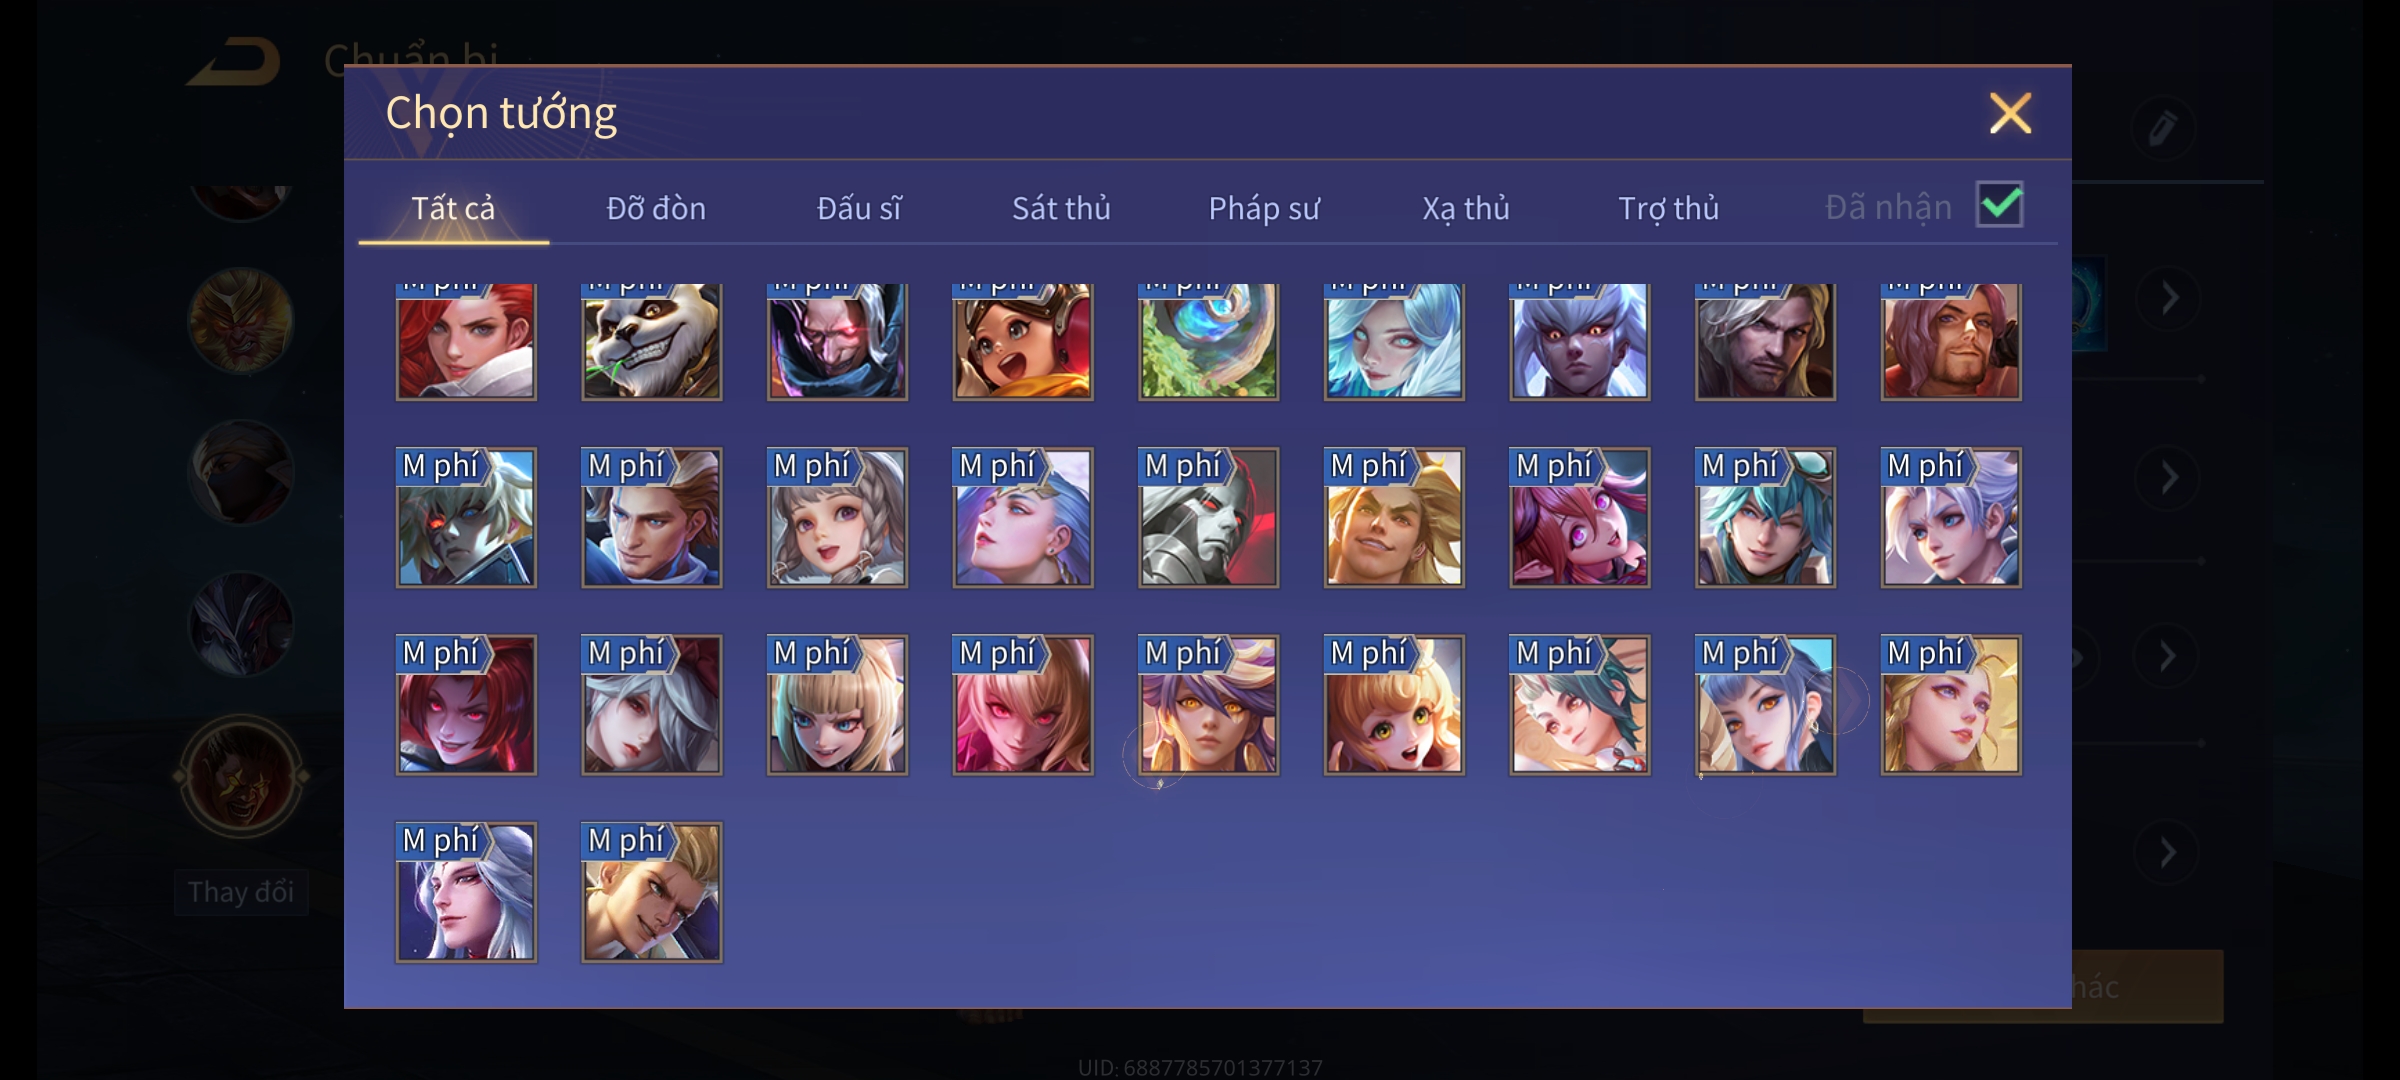Pick the armored knight hero with red hood
Viewport: 2400px width, 1080px height.
[x=1208, y=517]
